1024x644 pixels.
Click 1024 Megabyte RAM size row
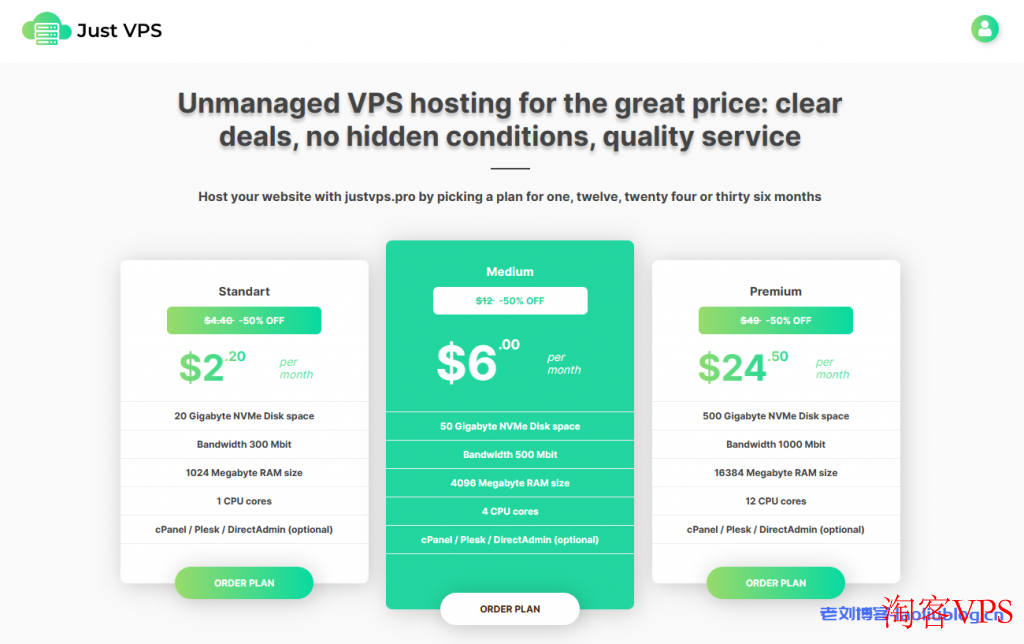coord(244,473)
